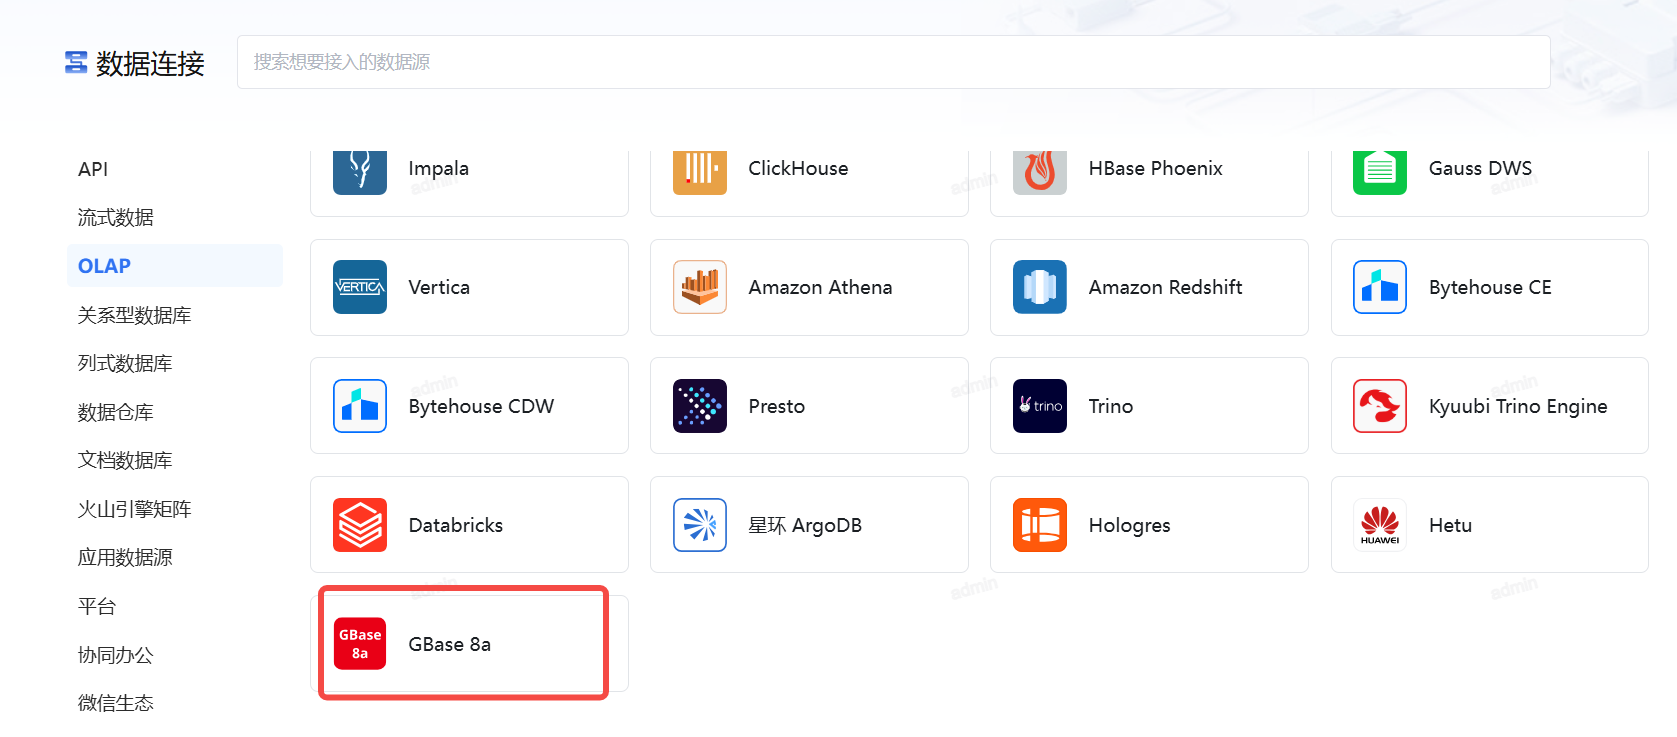The image size is (1677, 737).
Task: Select the Bytehouse CDW label
Action: (x=481, y=406)
